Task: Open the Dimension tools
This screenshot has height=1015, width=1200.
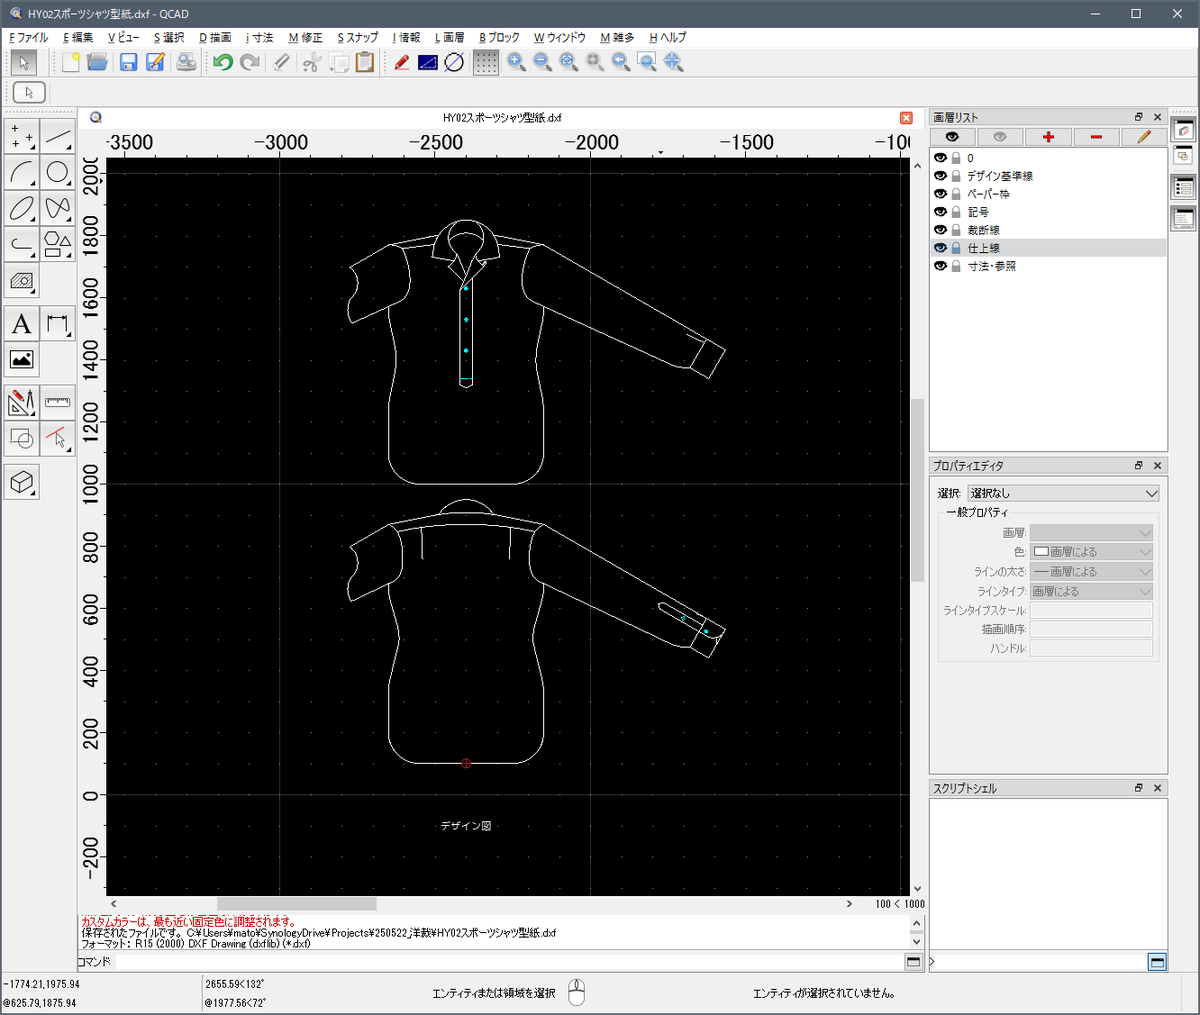Action: pos(58,323)
